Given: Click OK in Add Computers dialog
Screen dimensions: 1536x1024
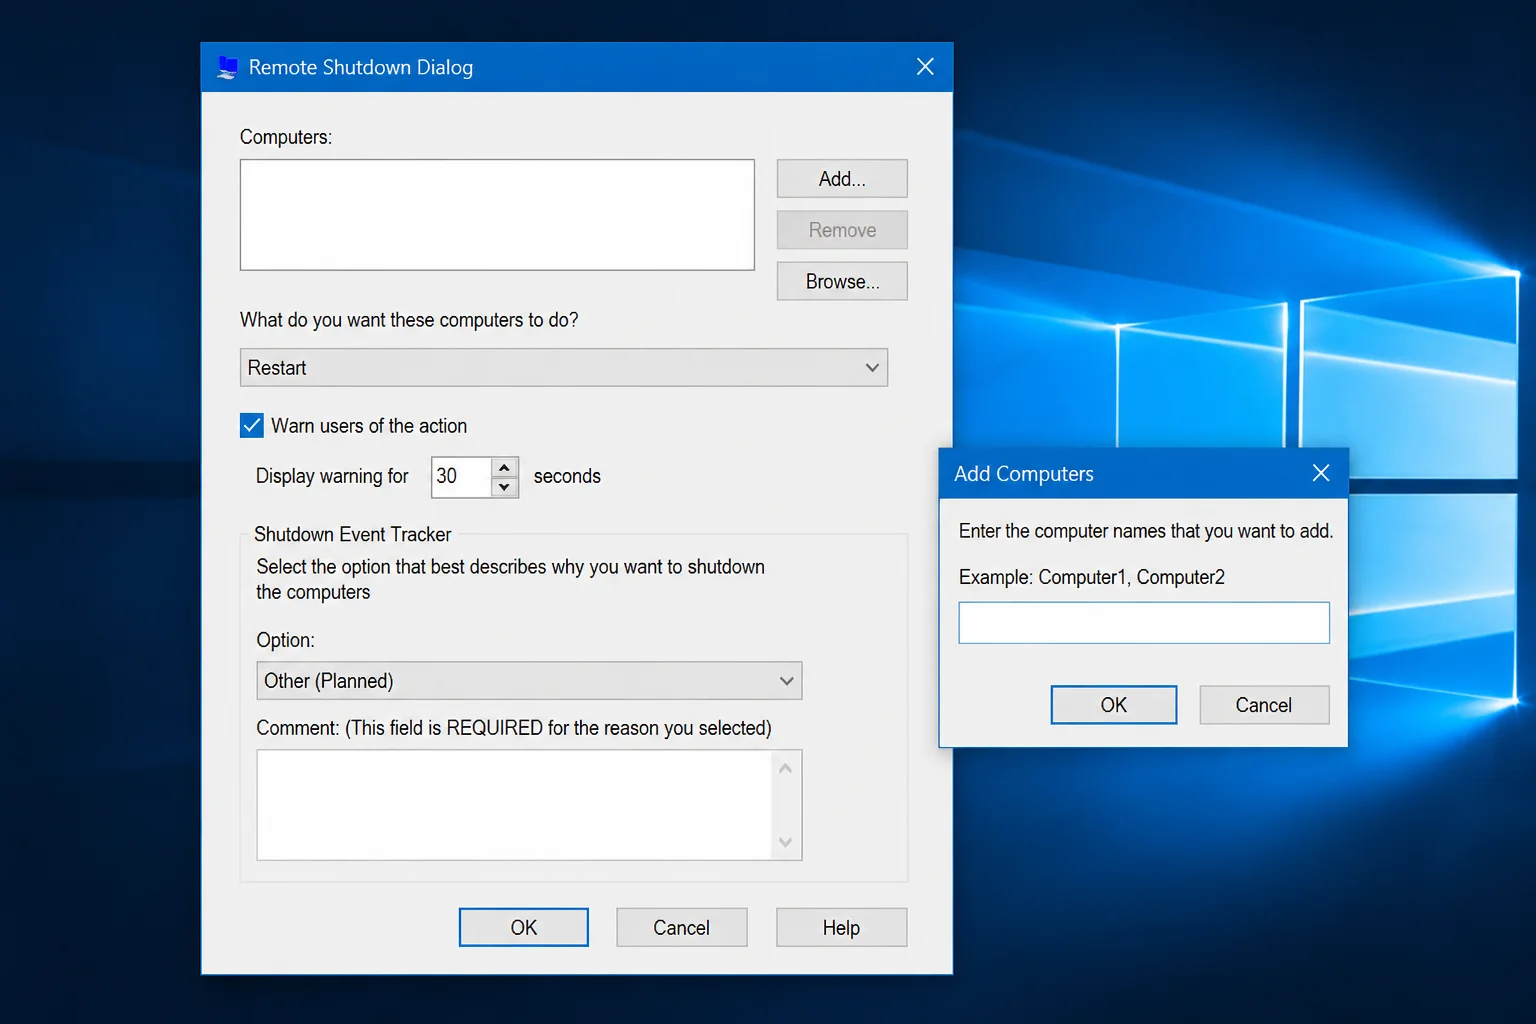Looking at the screenshot, I should [1114, 705].
